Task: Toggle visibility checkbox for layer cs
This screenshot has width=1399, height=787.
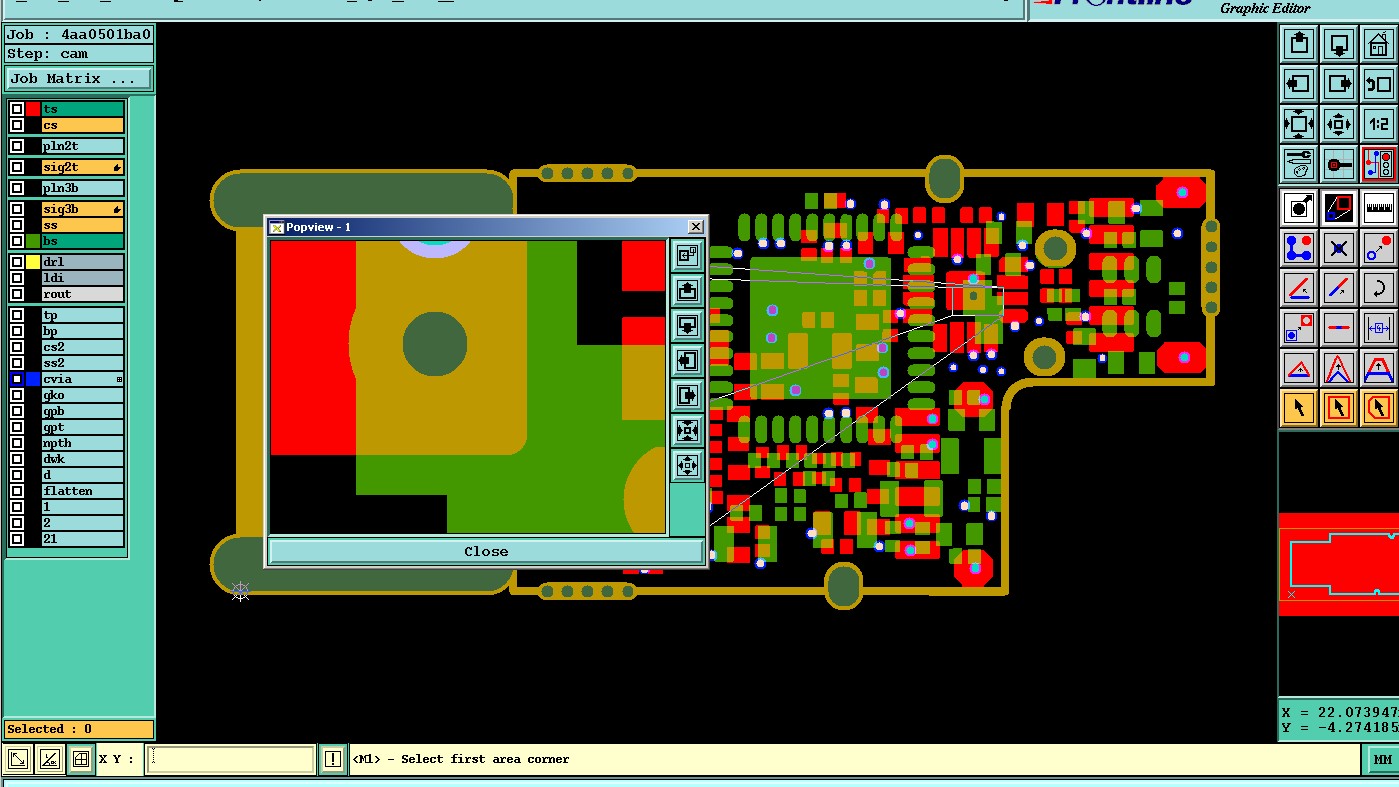Action: (17, 125)
